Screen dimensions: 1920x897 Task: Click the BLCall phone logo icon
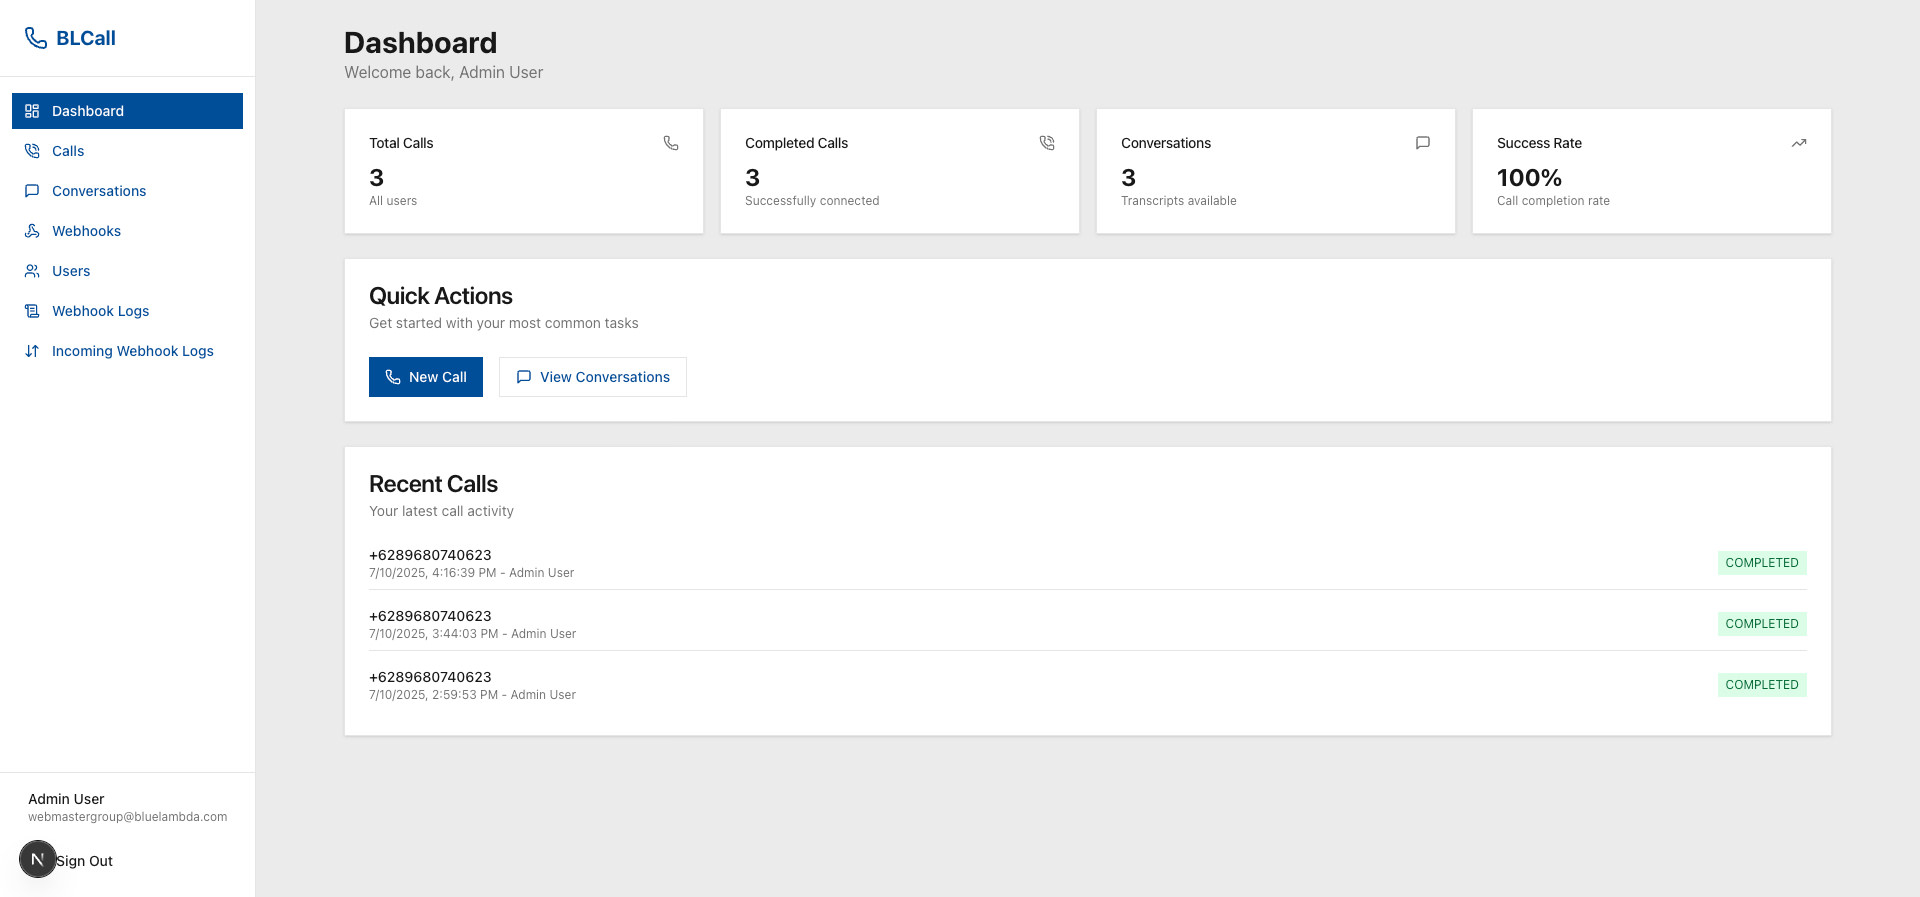point(36,38)
